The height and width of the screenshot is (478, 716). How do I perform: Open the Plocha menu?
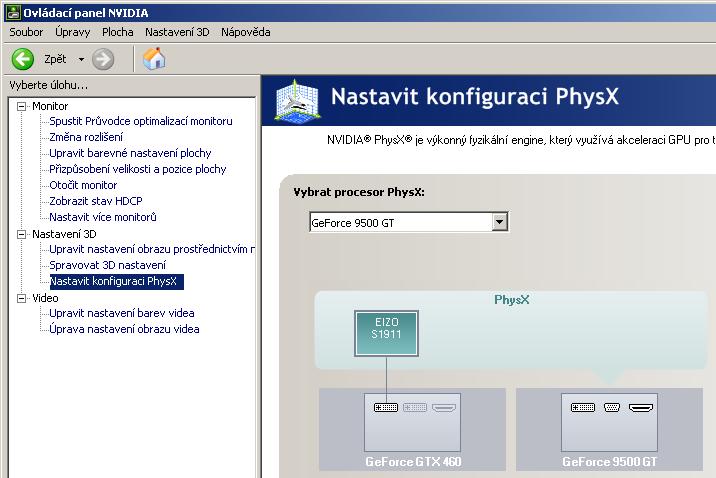pos(118,32)
